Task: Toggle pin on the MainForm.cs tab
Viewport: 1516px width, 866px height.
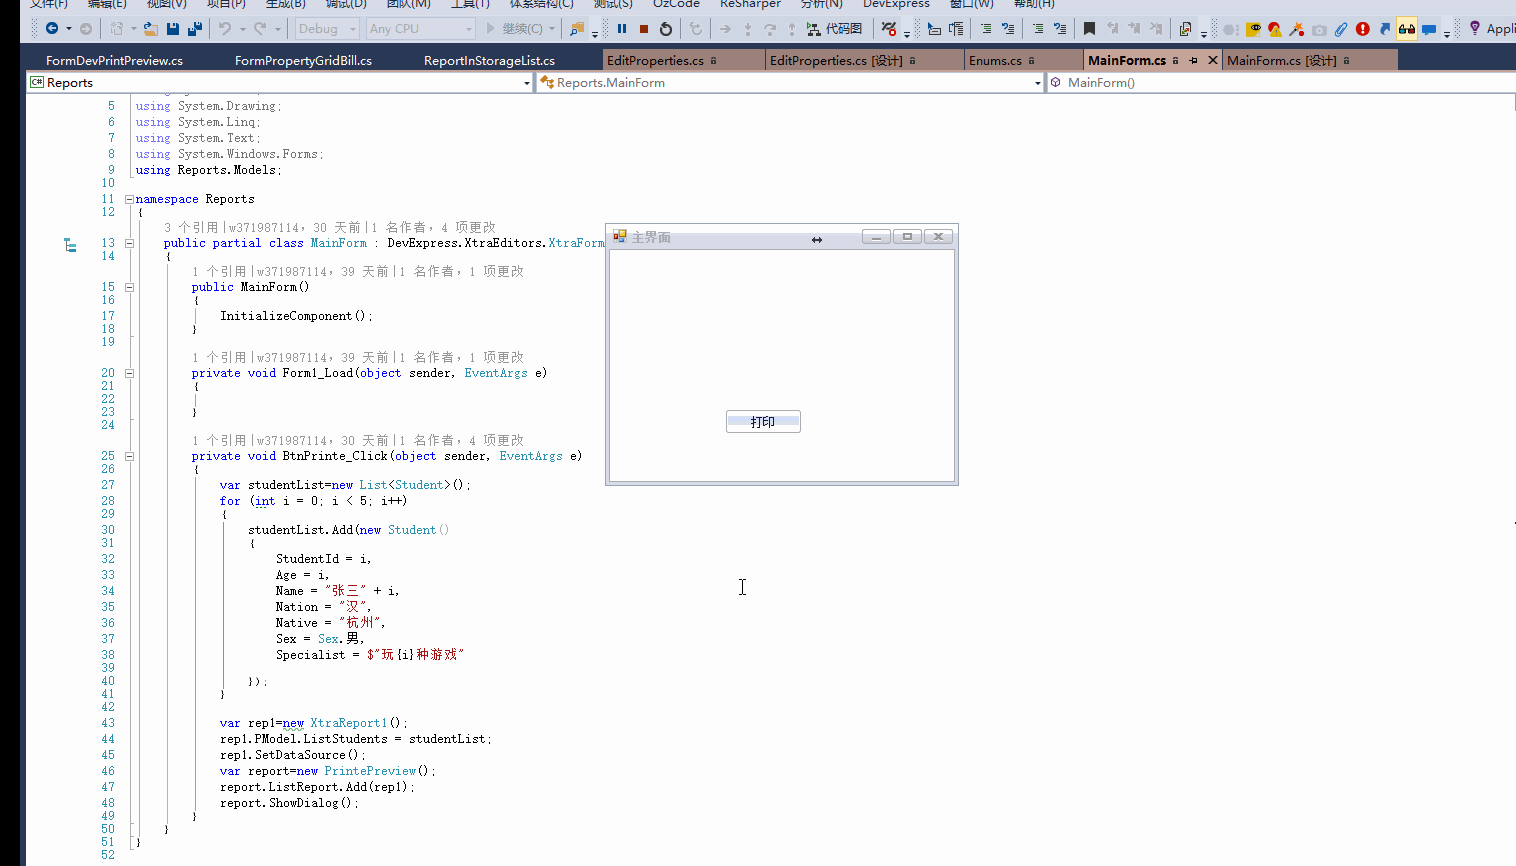Action: click(1193, 61)
